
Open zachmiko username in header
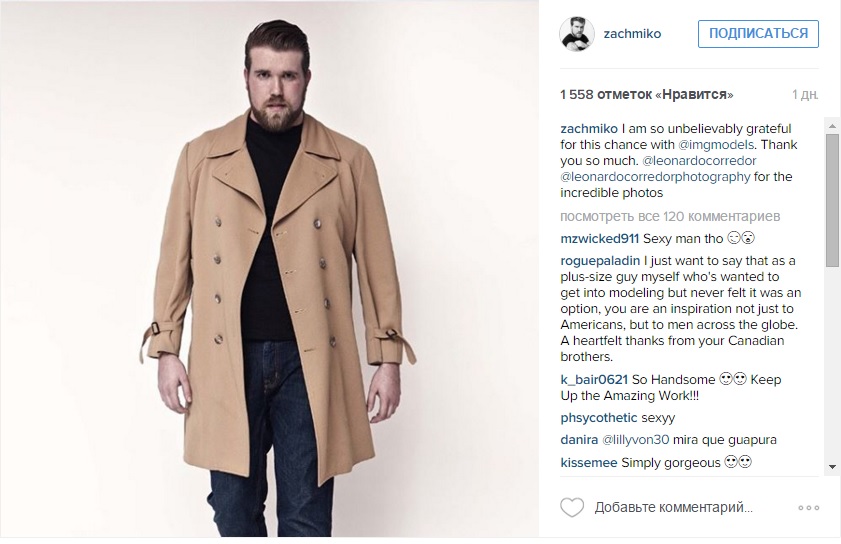[x=632, y=34]
